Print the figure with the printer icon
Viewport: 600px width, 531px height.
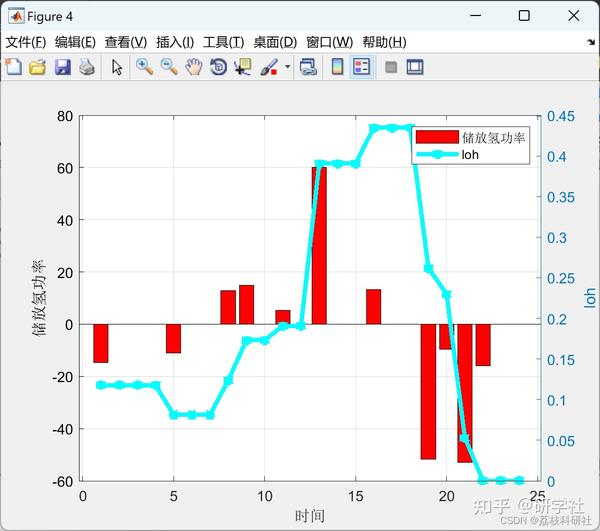click(87, 67)
